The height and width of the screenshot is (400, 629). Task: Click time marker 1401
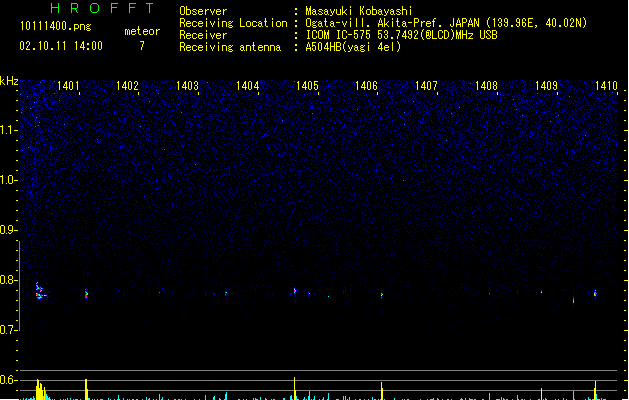tap(68, 86)
